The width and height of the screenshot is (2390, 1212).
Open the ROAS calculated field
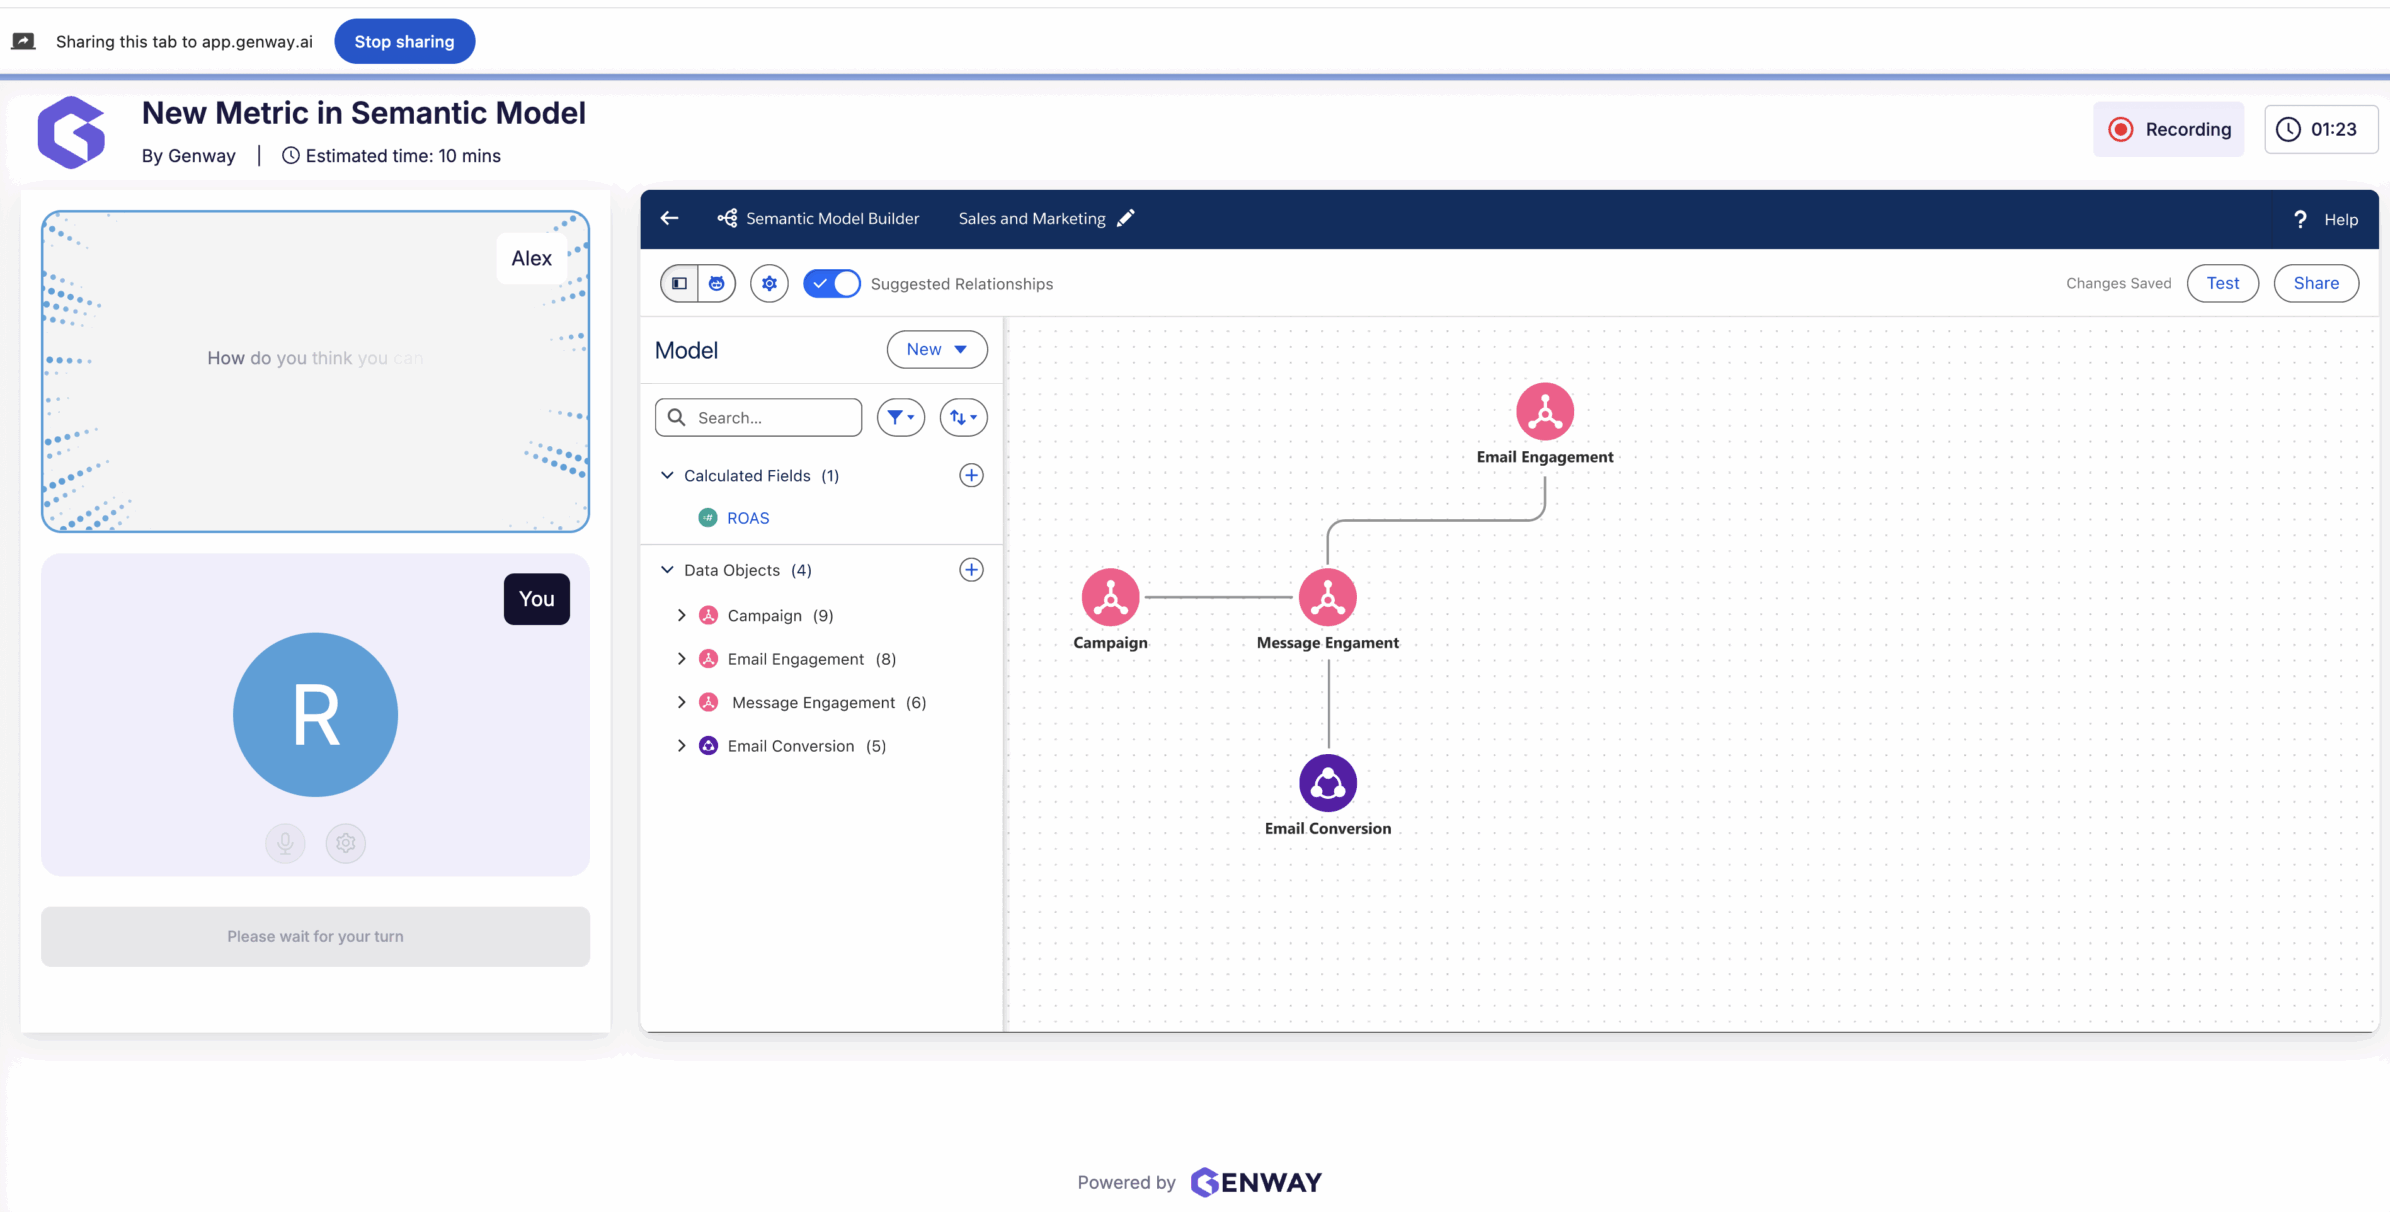748,518
